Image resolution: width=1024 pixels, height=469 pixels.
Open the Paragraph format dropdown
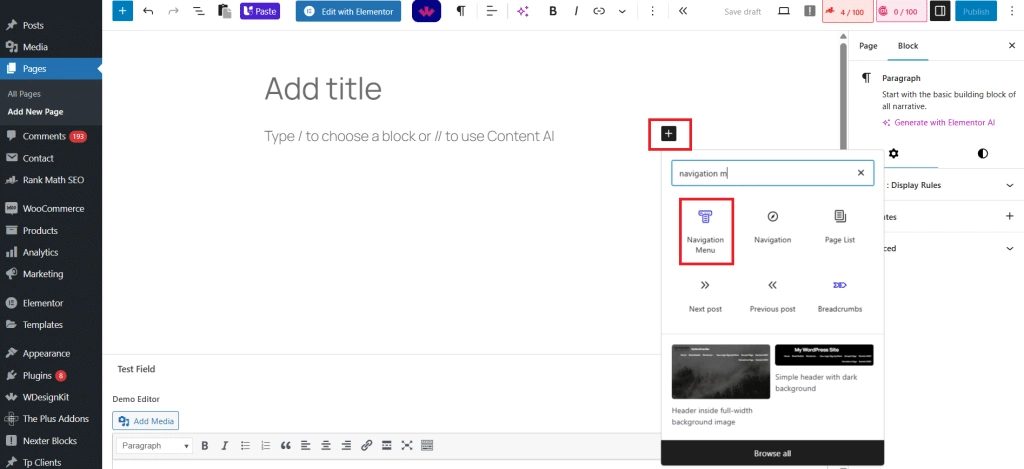click(x=154, y=445)
